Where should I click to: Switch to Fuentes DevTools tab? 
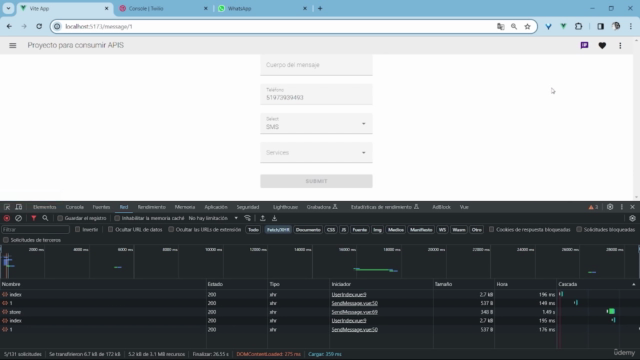[101, 207]
